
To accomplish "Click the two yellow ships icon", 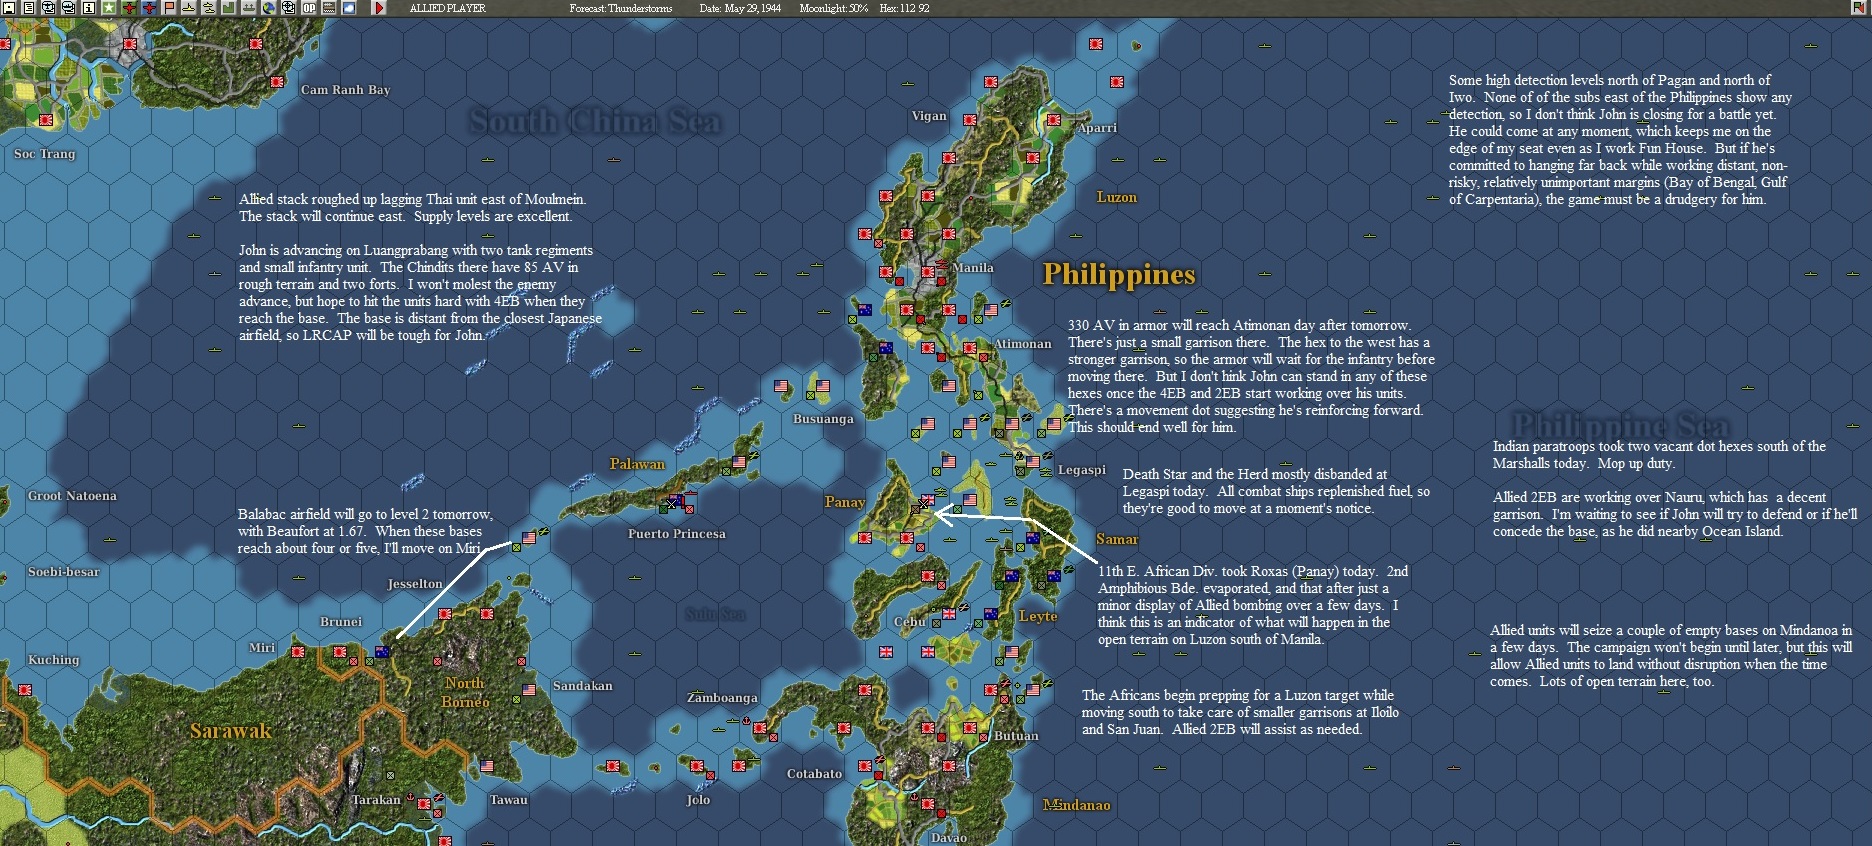I will point(209,8).
